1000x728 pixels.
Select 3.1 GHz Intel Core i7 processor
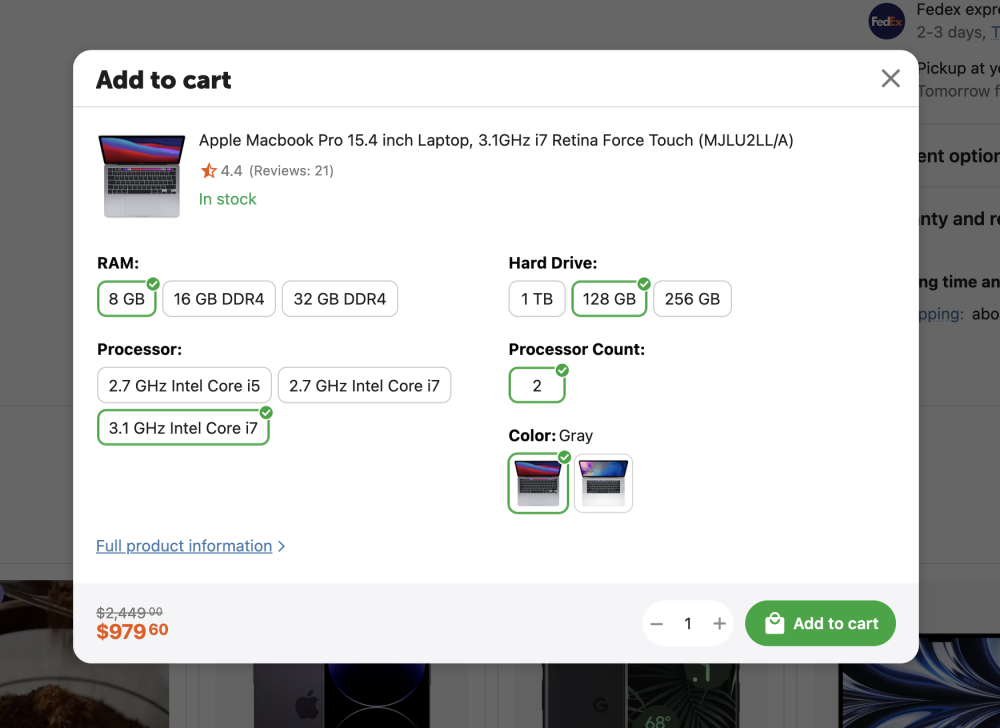(183, 428)
